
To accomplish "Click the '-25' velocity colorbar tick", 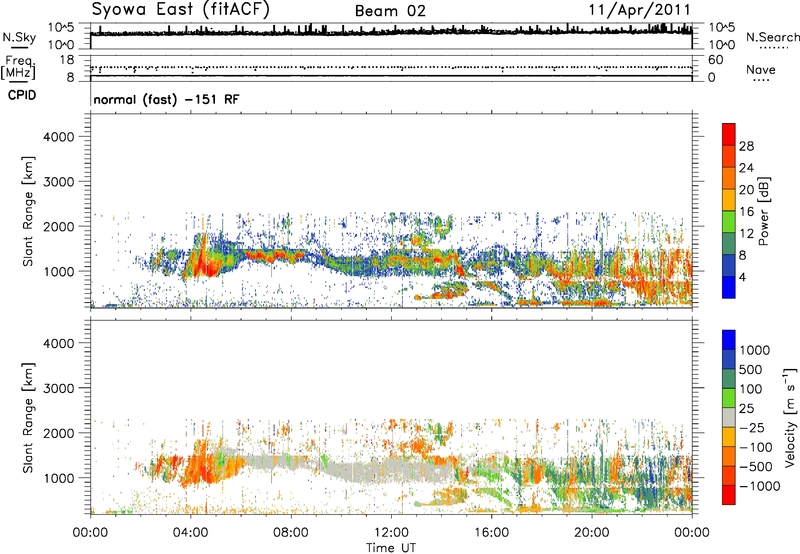I will (x=752, y=427).
